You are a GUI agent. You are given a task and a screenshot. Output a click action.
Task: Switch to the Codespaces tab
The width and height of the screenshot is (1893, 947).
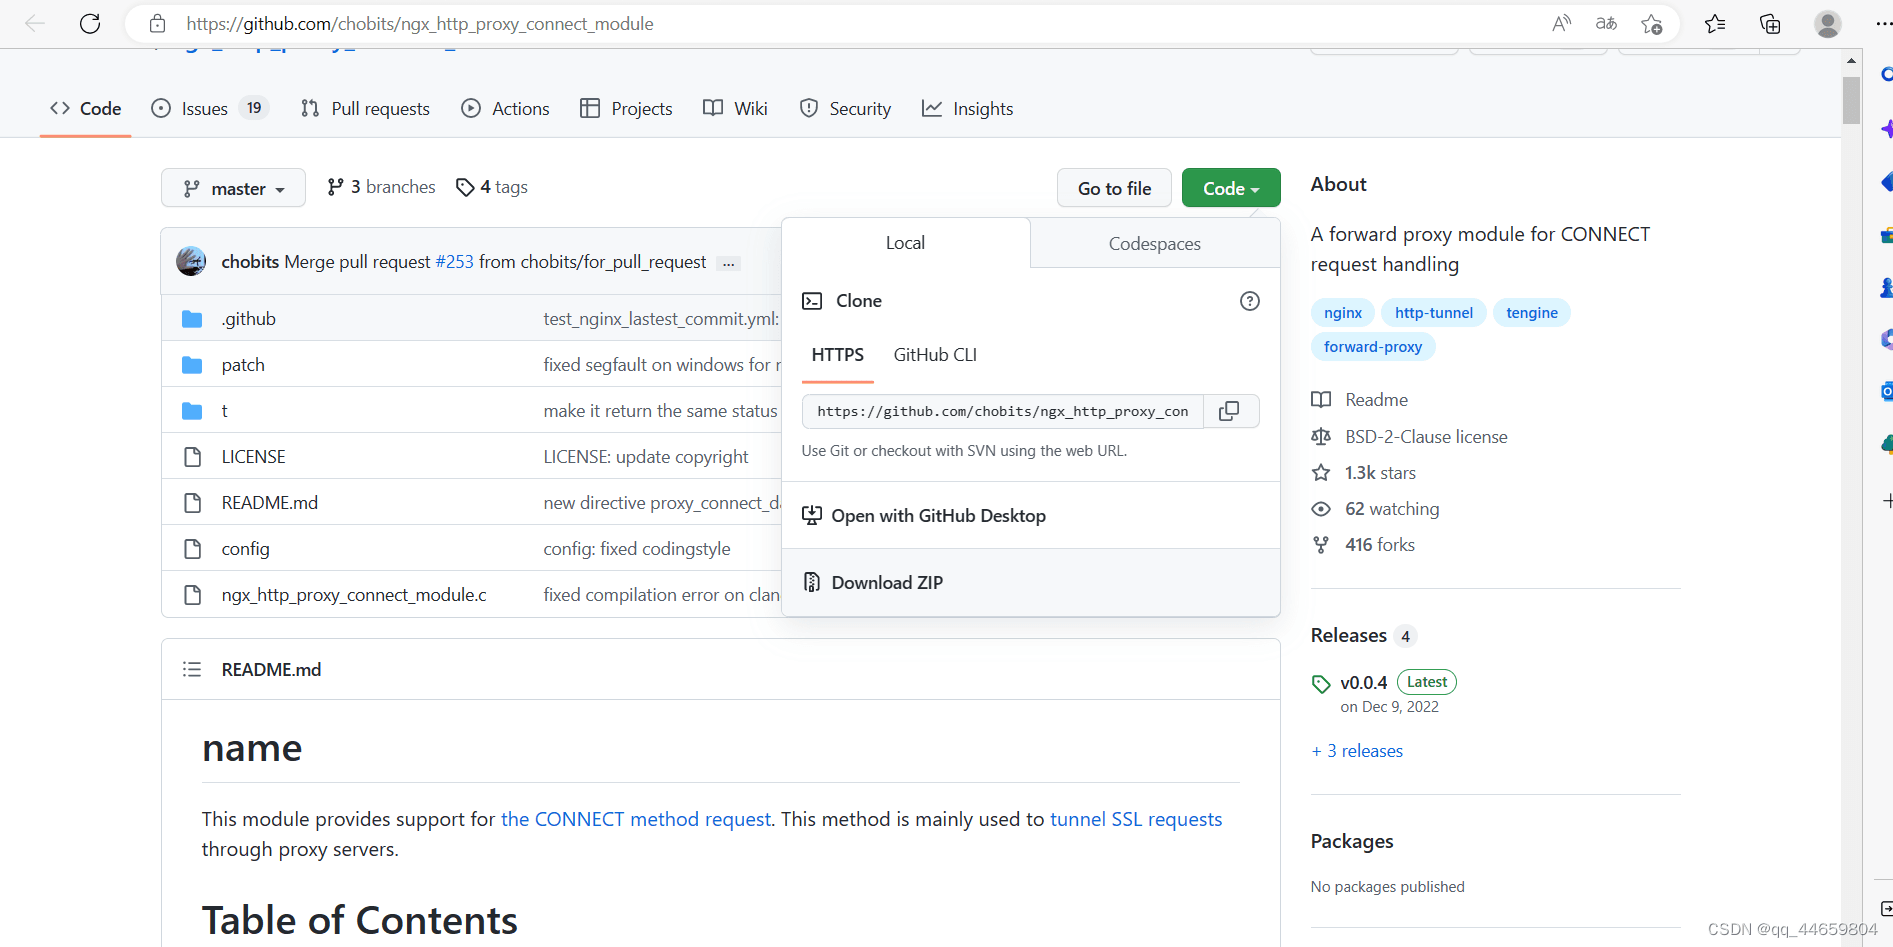coord(1154,244)
